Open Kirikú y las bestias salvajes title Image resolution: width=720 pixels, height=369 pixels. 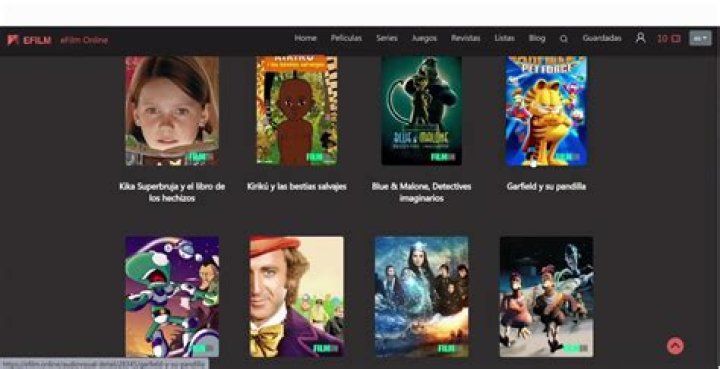(297, 186)
